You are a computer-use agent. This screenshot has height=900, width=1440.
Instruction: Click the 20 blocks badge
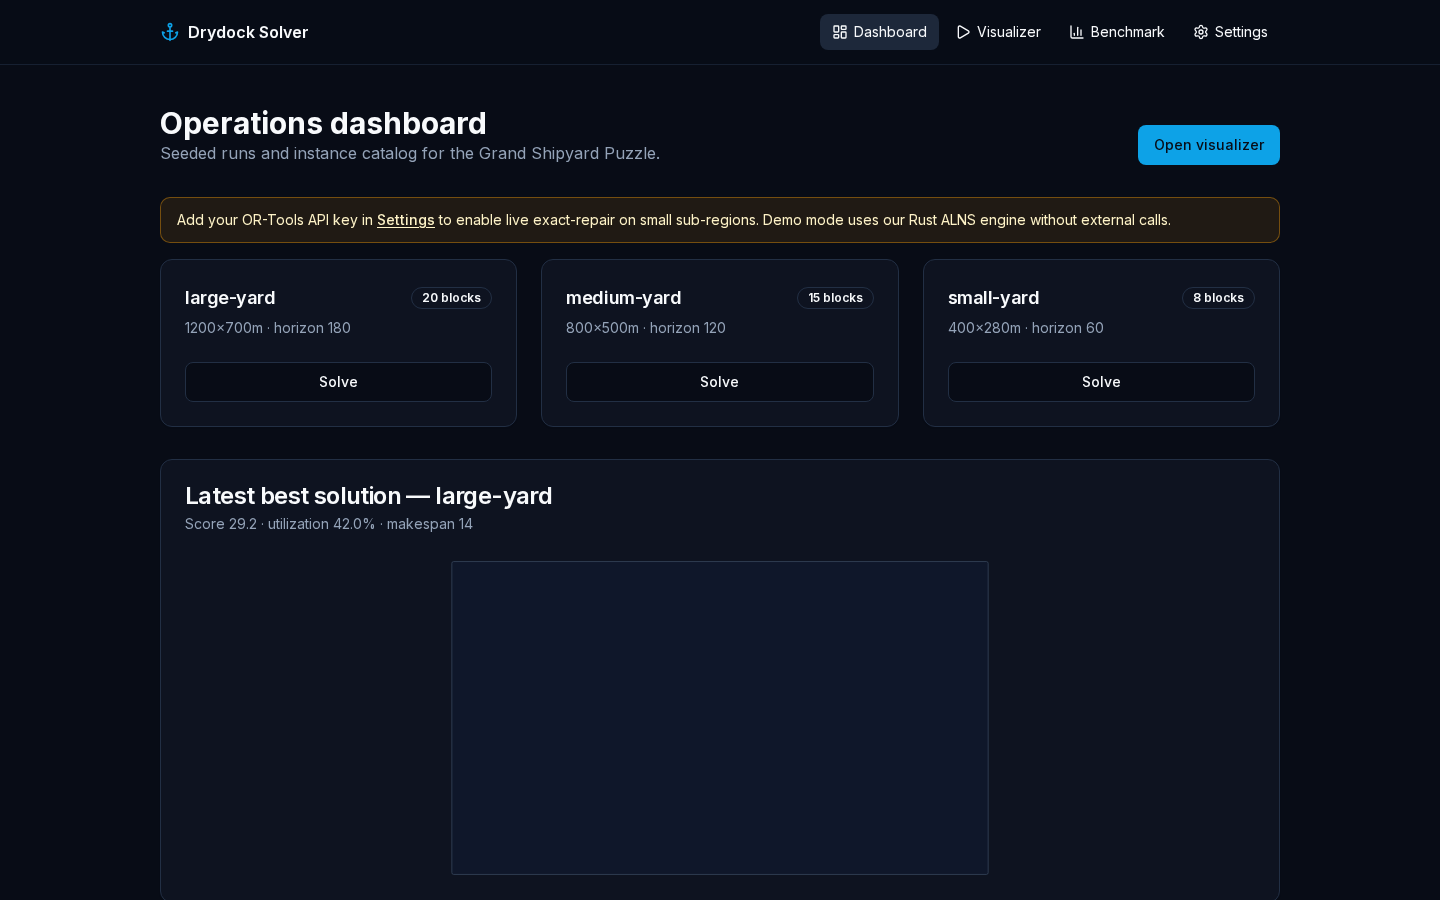click(451, 298)
